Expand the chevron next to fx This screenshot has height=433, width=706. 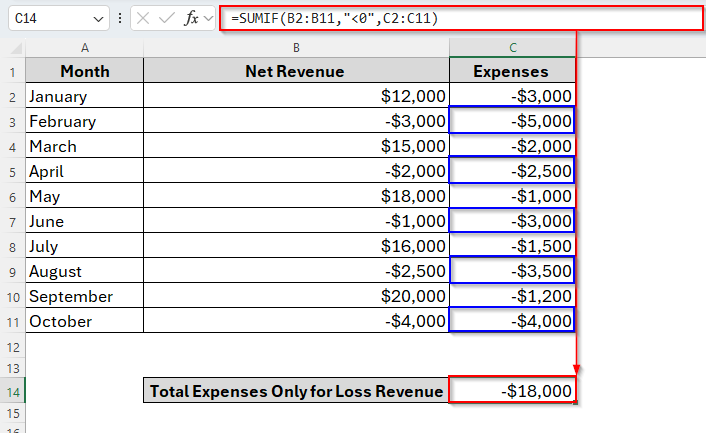point(209,18)
